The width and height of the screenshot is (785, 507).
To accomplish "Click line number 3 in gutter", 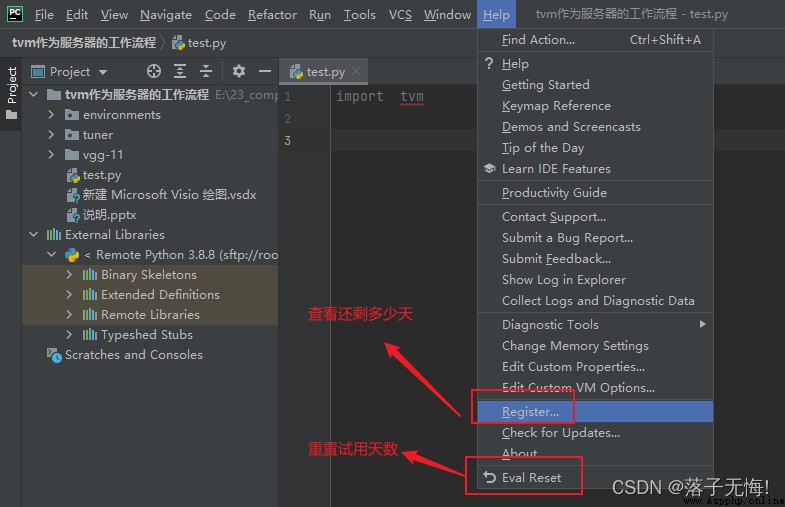I will 287,141.
